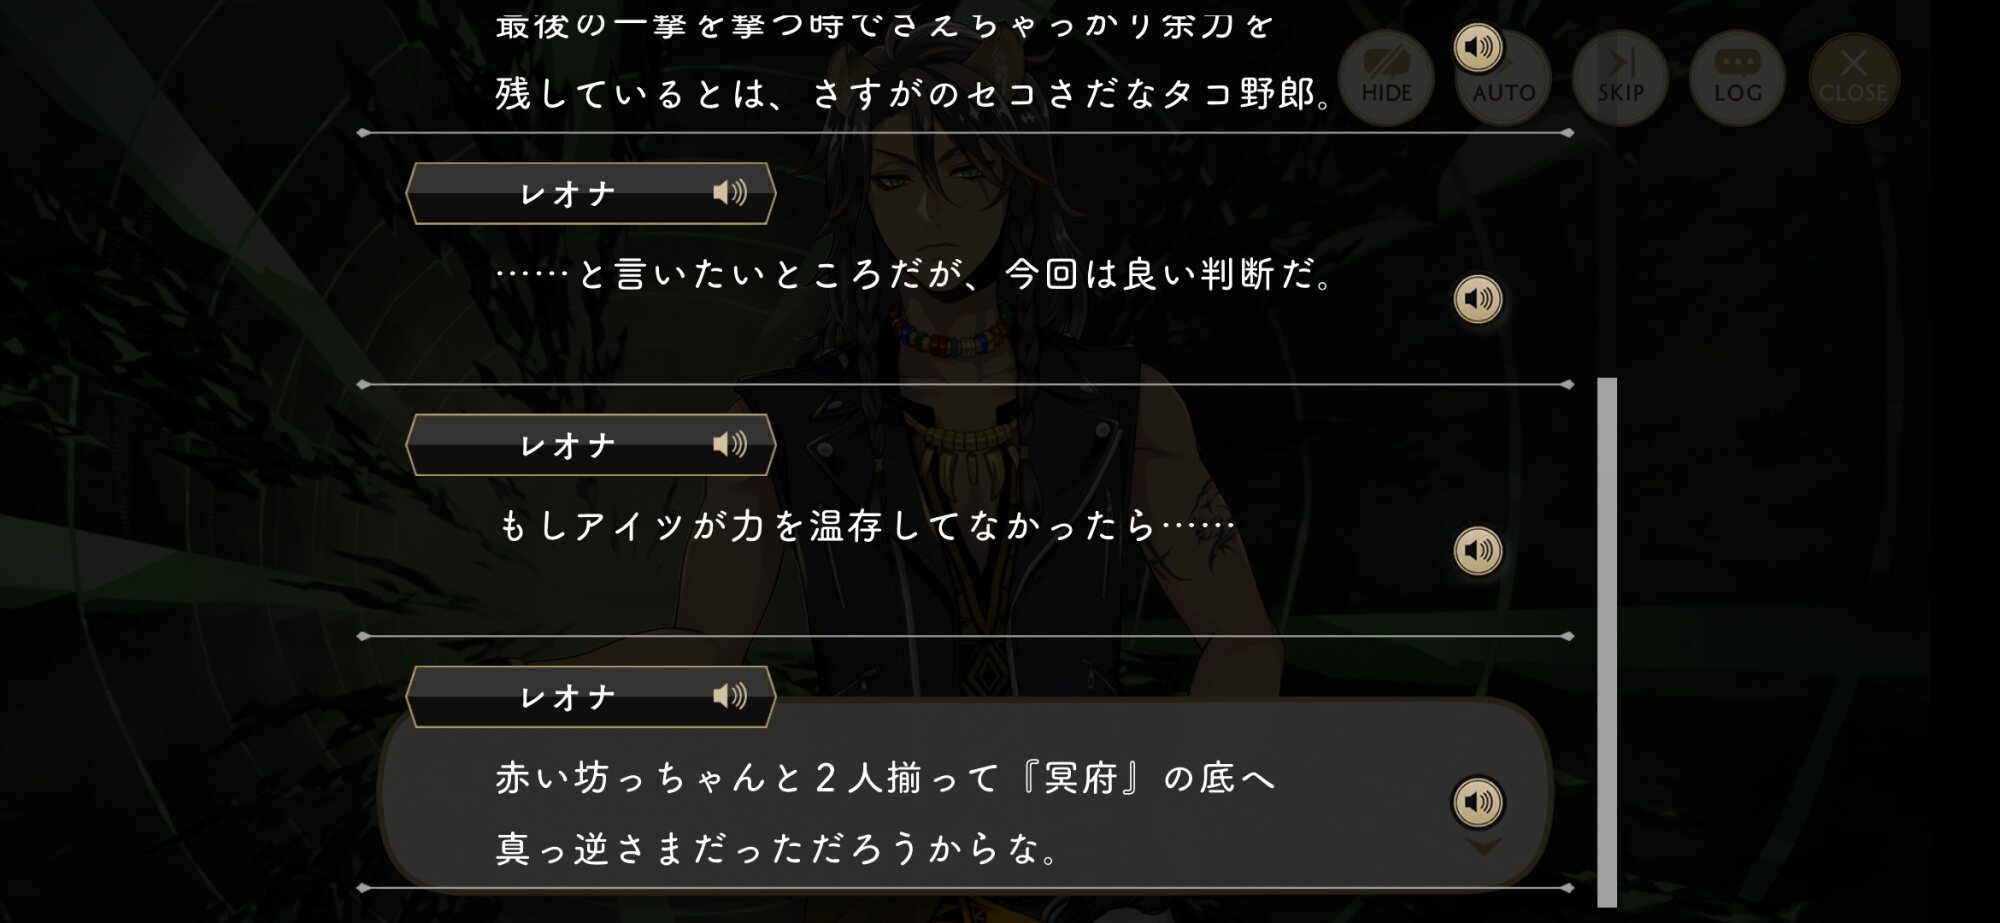Click the down arrow below last voice icon

coord(1483,848)
